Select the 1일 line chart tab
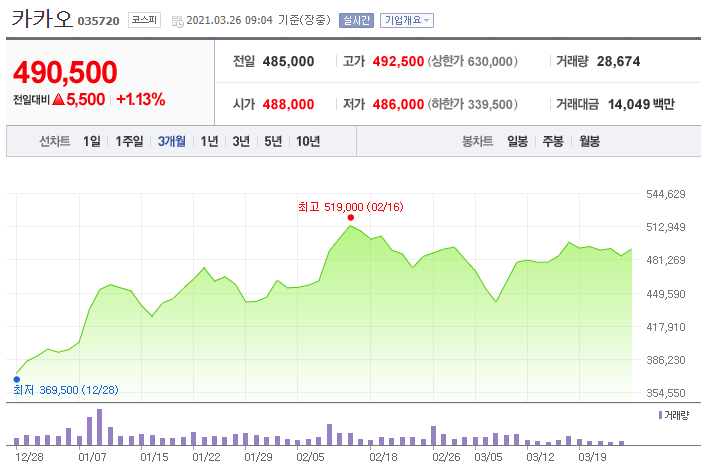The image size is (701, 476). (92, 141)
